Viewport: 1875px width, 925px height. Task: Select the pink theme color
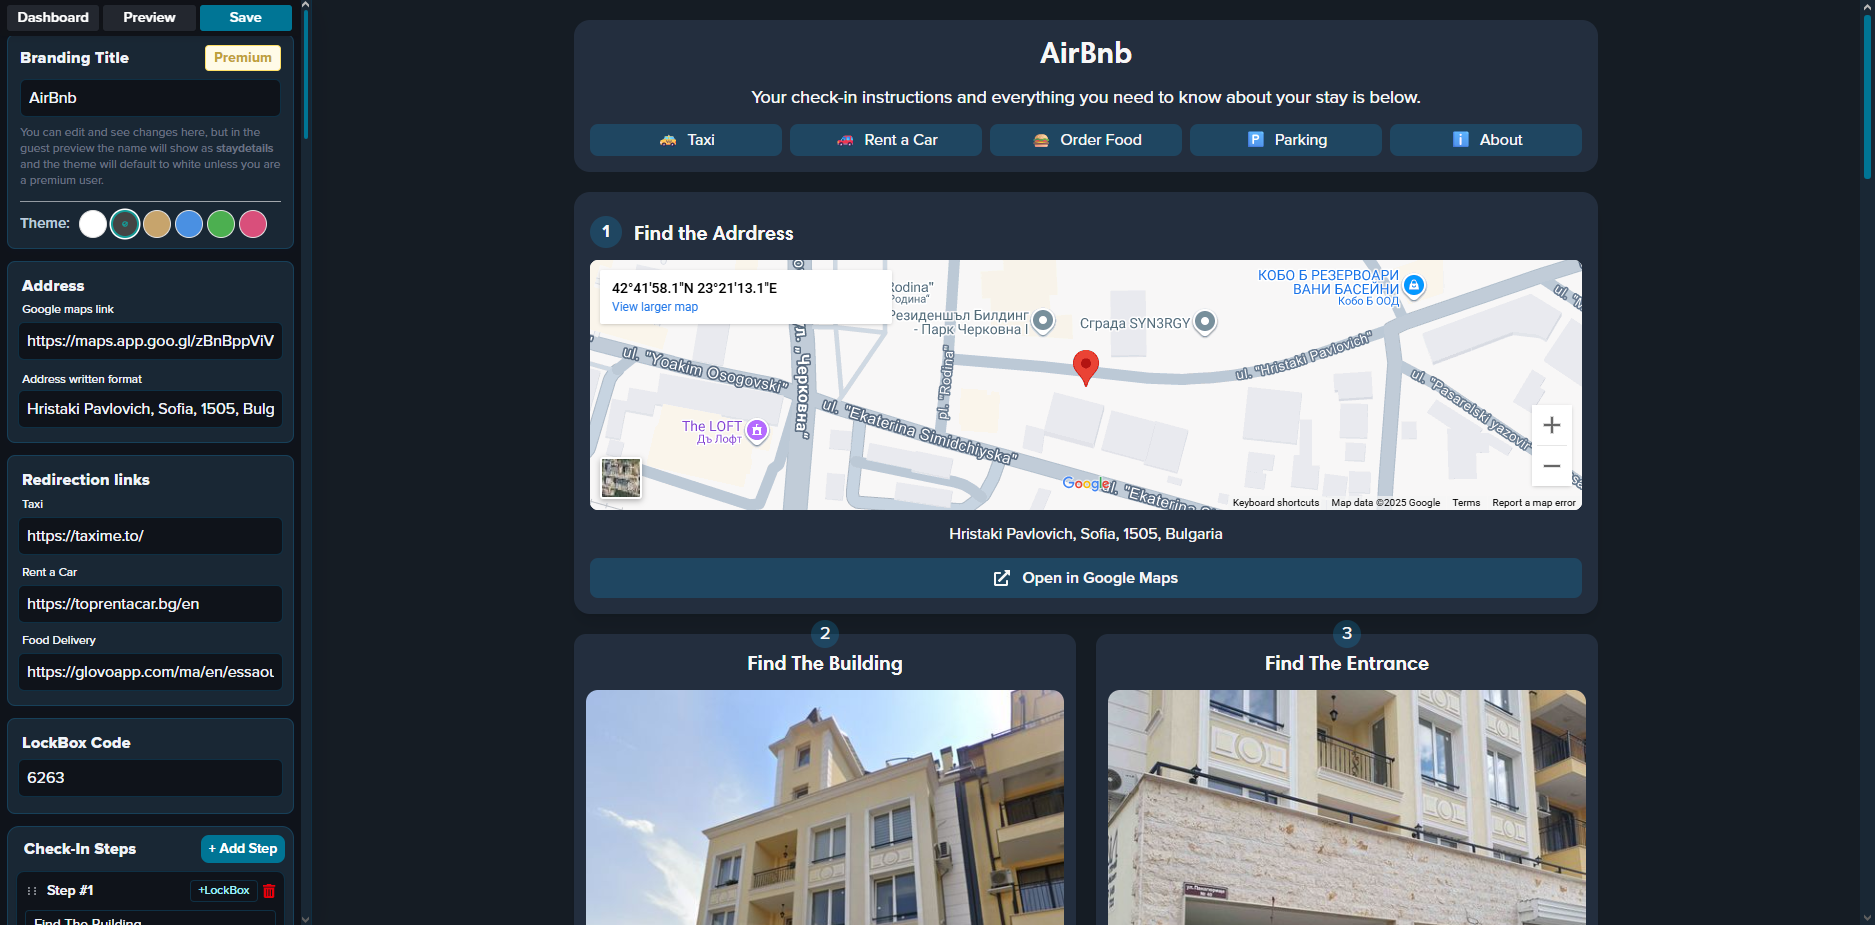point(253,224)
